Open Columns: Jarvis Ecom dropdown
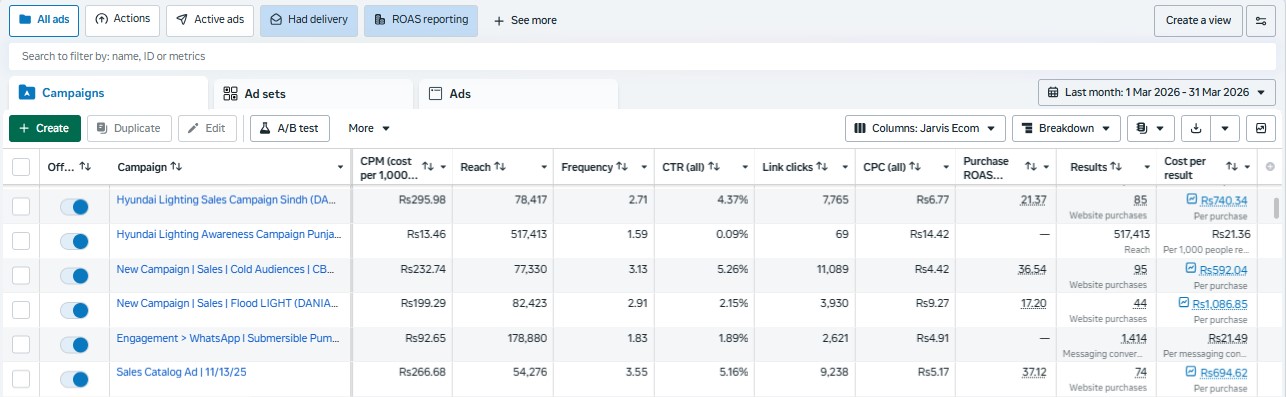 tap(925, 128)
